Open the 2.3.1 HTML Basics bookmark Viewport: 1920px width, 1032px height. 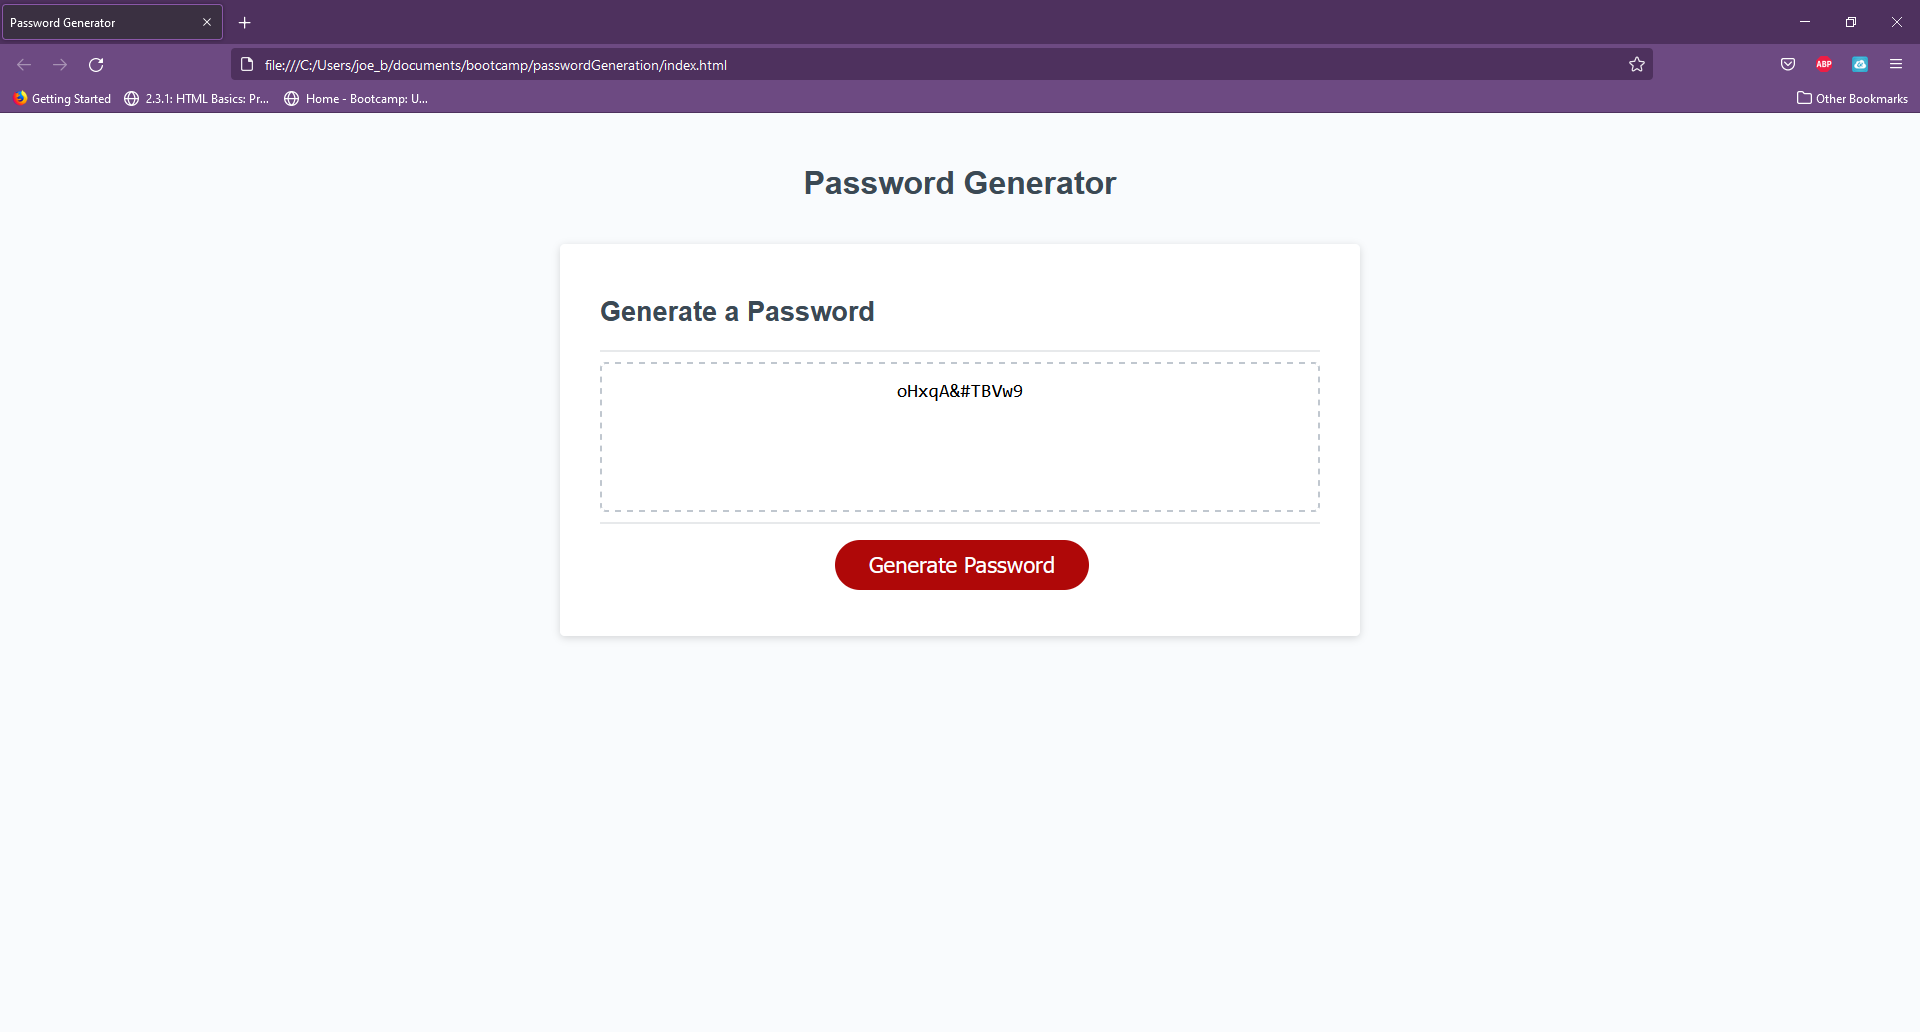click(x=196, y=98)
